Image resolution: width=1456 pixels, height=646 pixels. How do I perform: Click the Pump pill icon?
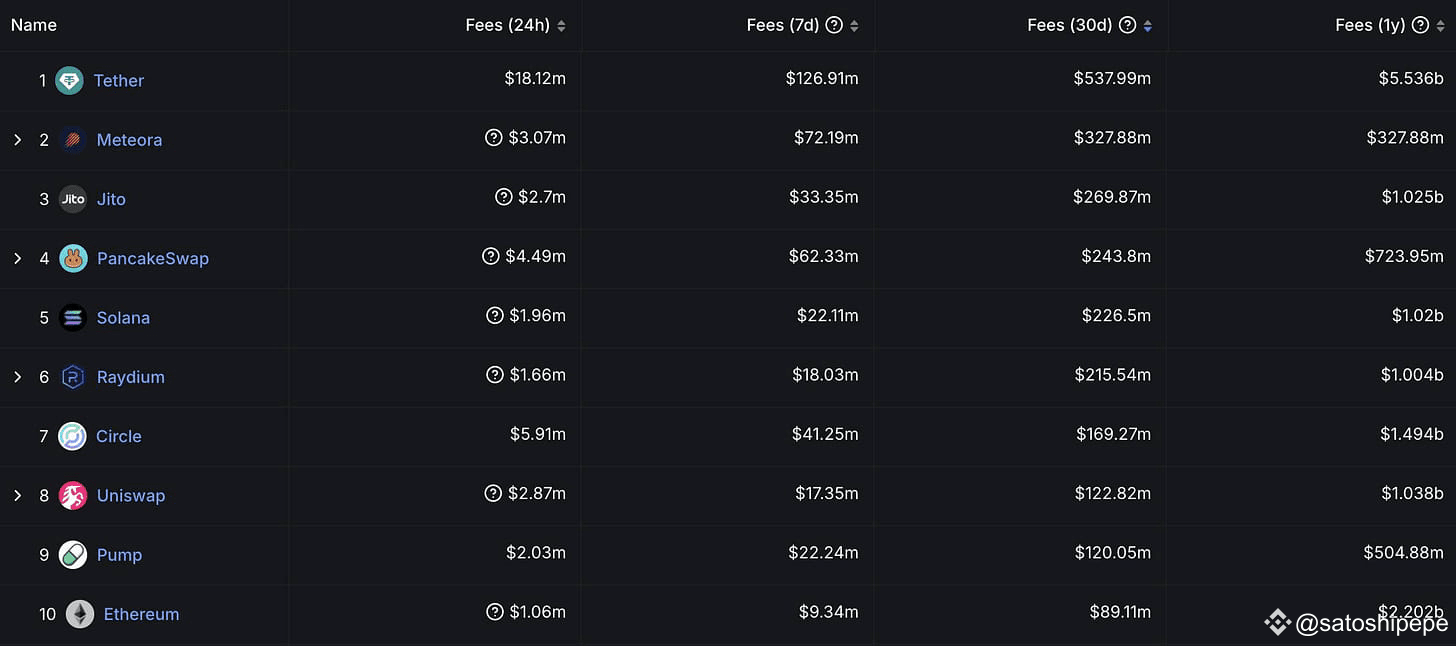(x=73, y=555)
